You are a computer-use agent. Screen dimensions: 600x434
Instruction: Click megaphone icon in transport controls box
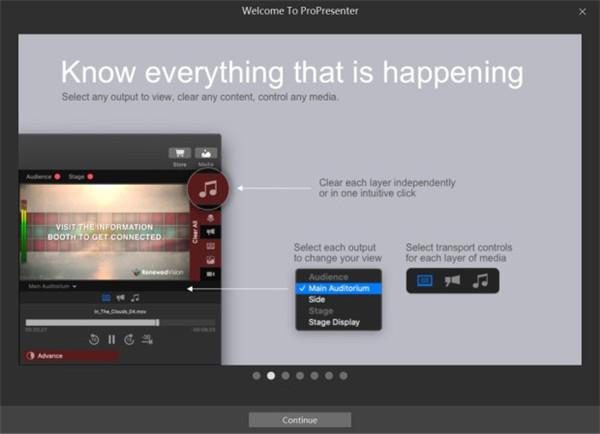452,281
